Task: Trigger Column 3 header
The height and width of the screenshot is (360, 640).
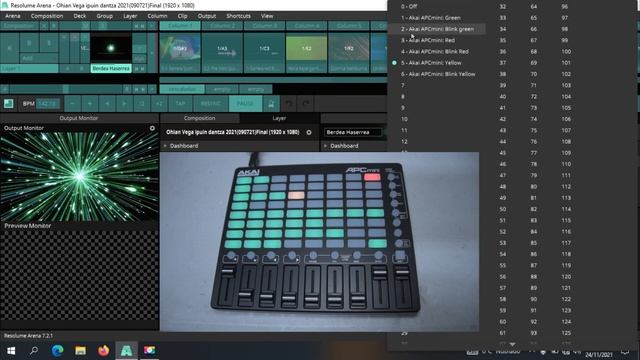Action: pos(264,26)
